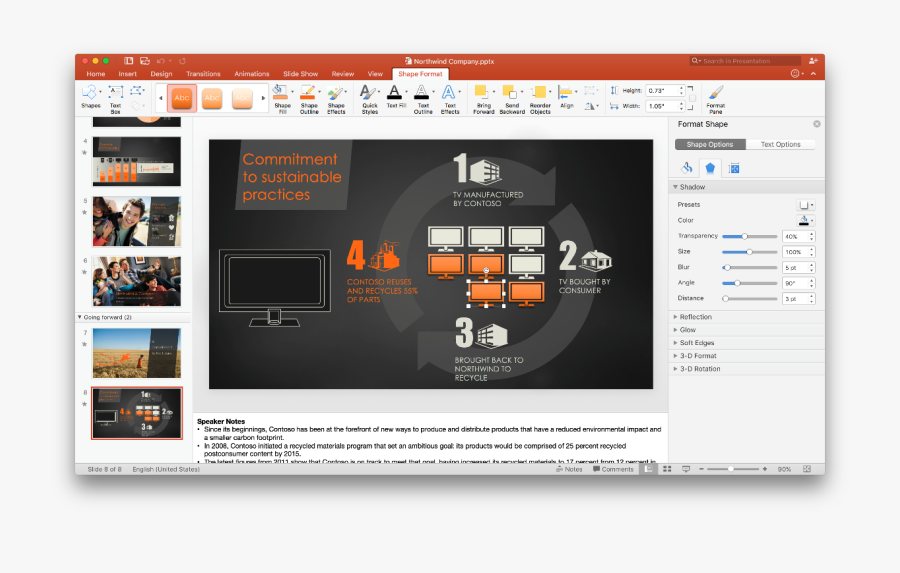Image resolution: width=900 pixels, height=573 pixels.
Task: Click the shadow Angle slider
Action: coord(750,283)
